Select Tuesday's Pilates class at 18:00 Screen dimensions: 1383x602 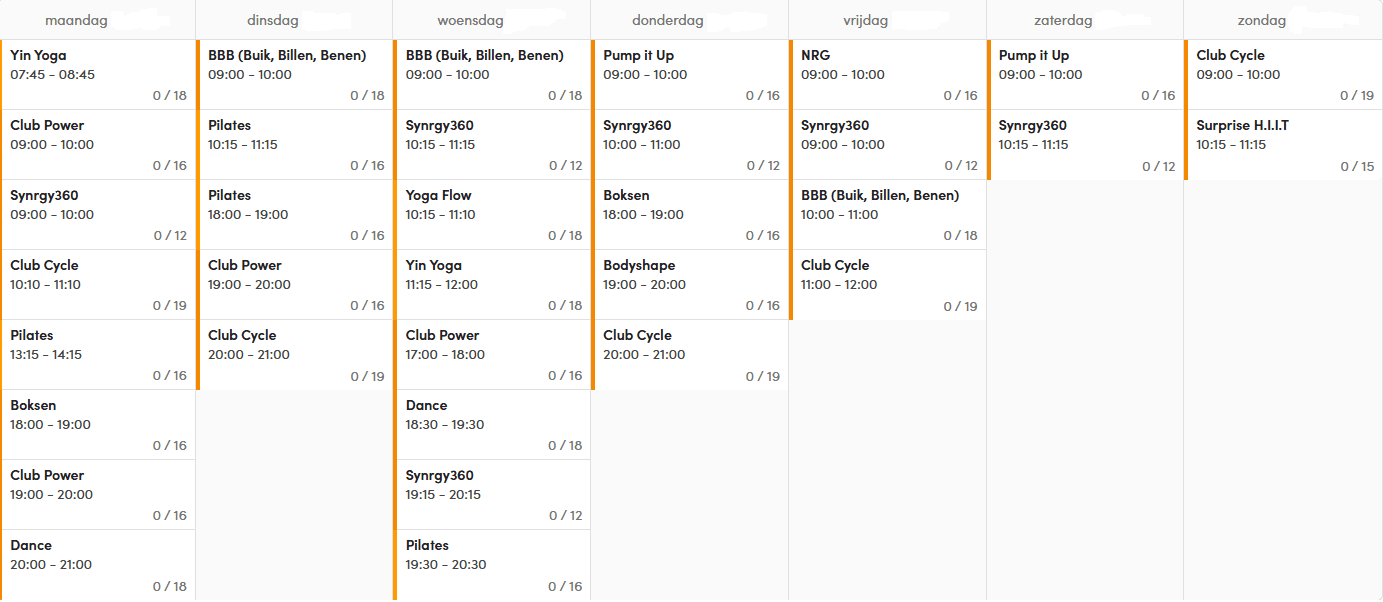(x=295, y=214)
